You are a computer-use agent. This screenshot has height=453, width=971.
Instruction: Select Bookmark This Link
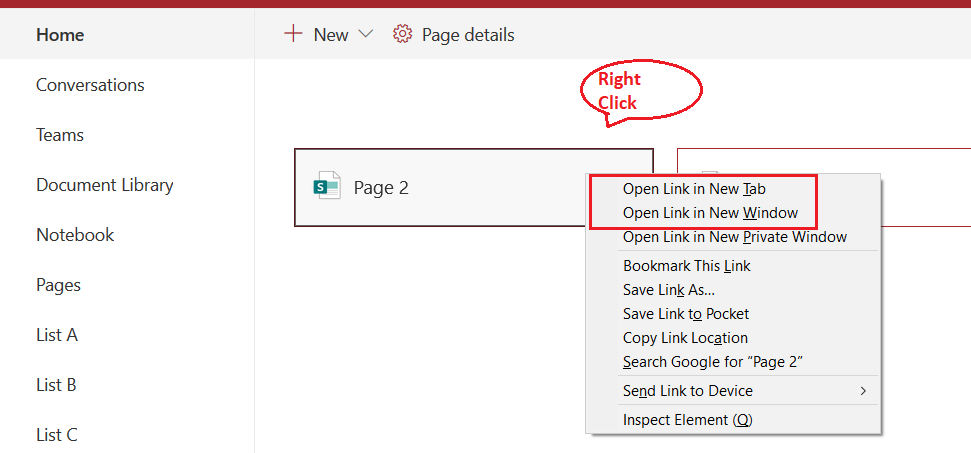pos(733,266)
